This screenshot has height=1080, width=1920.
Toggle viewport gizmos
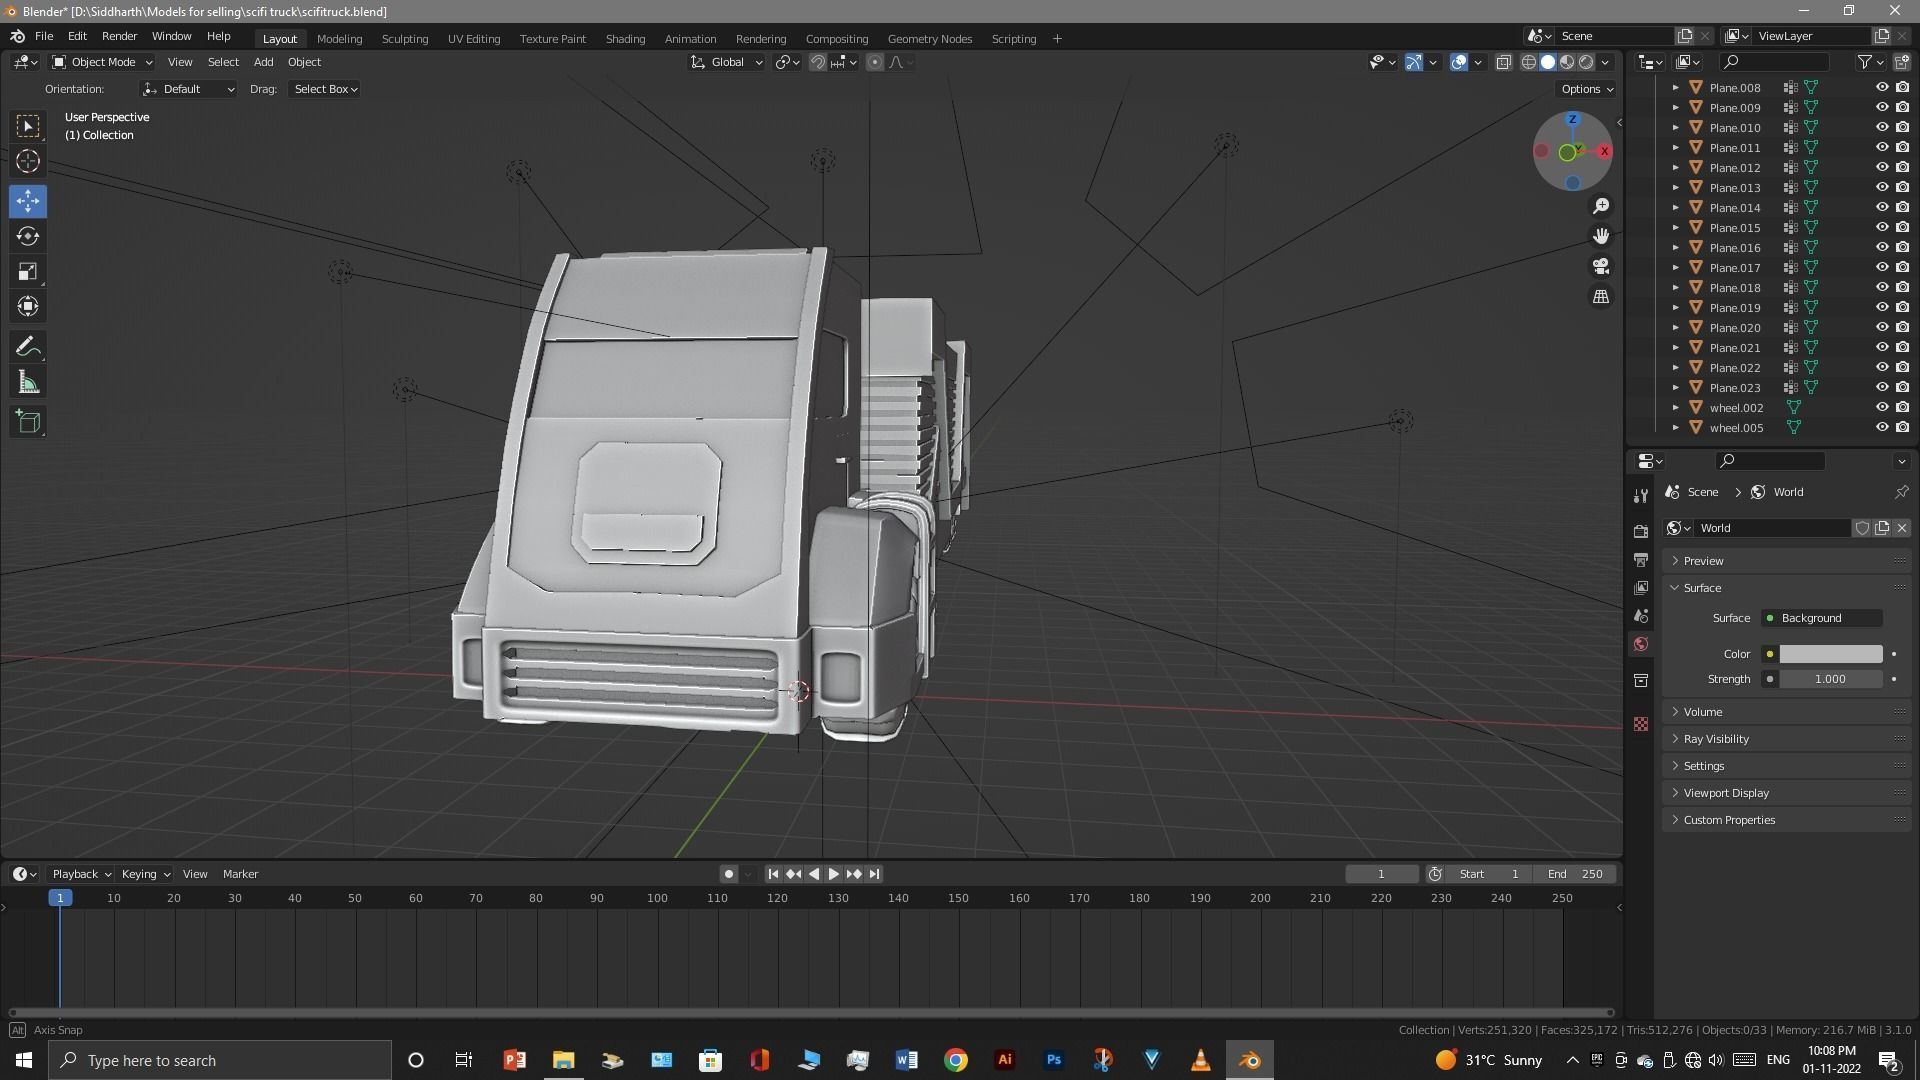click(1414, 62)
